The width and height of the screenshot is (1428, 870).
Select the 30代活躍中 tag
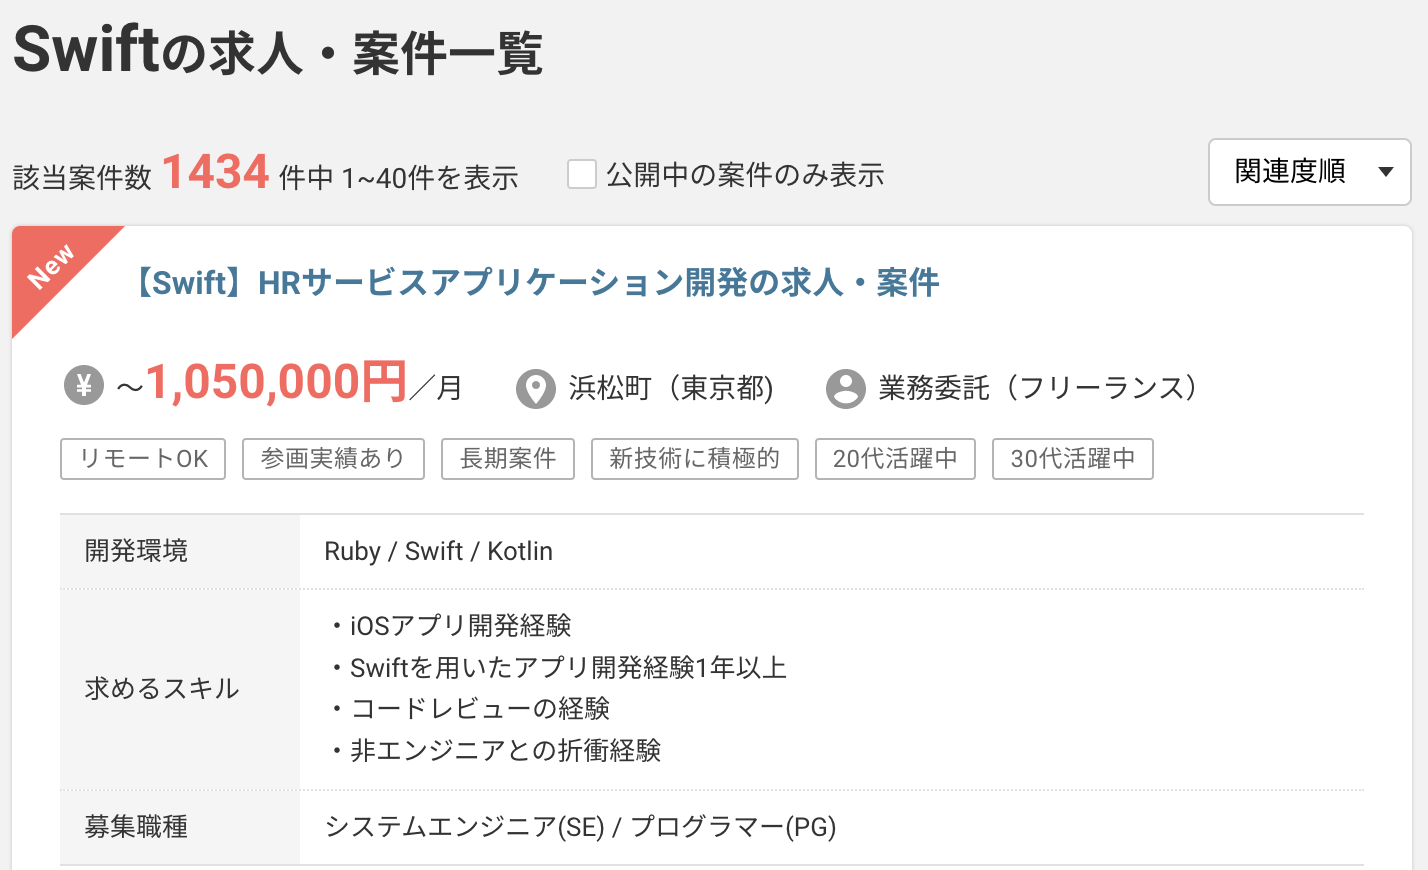click(1073, 459)
